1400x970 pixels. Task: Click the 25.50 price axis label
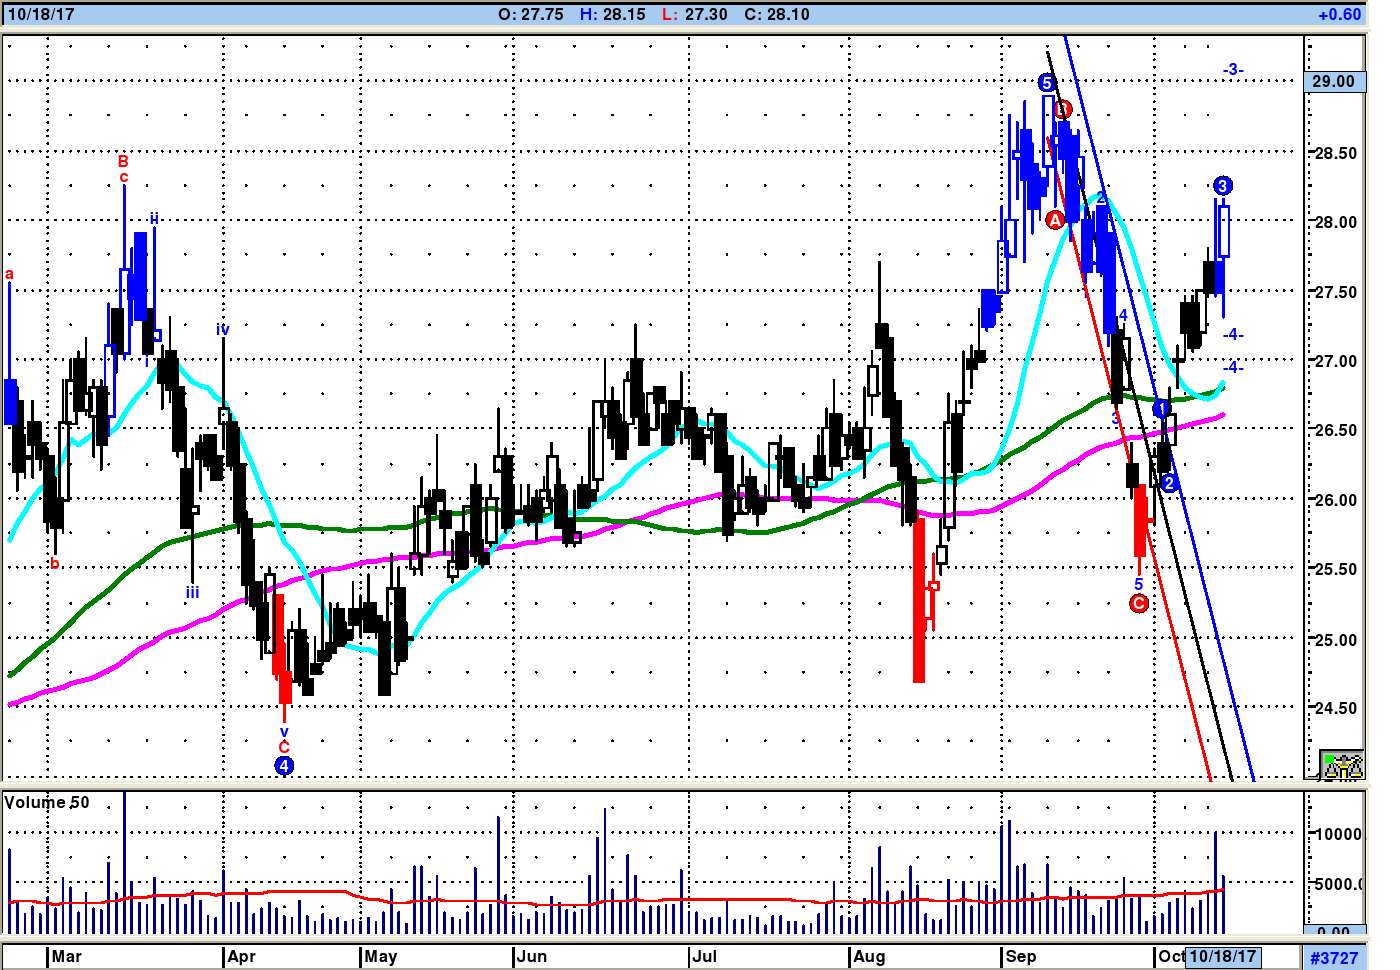[1335, 569]
